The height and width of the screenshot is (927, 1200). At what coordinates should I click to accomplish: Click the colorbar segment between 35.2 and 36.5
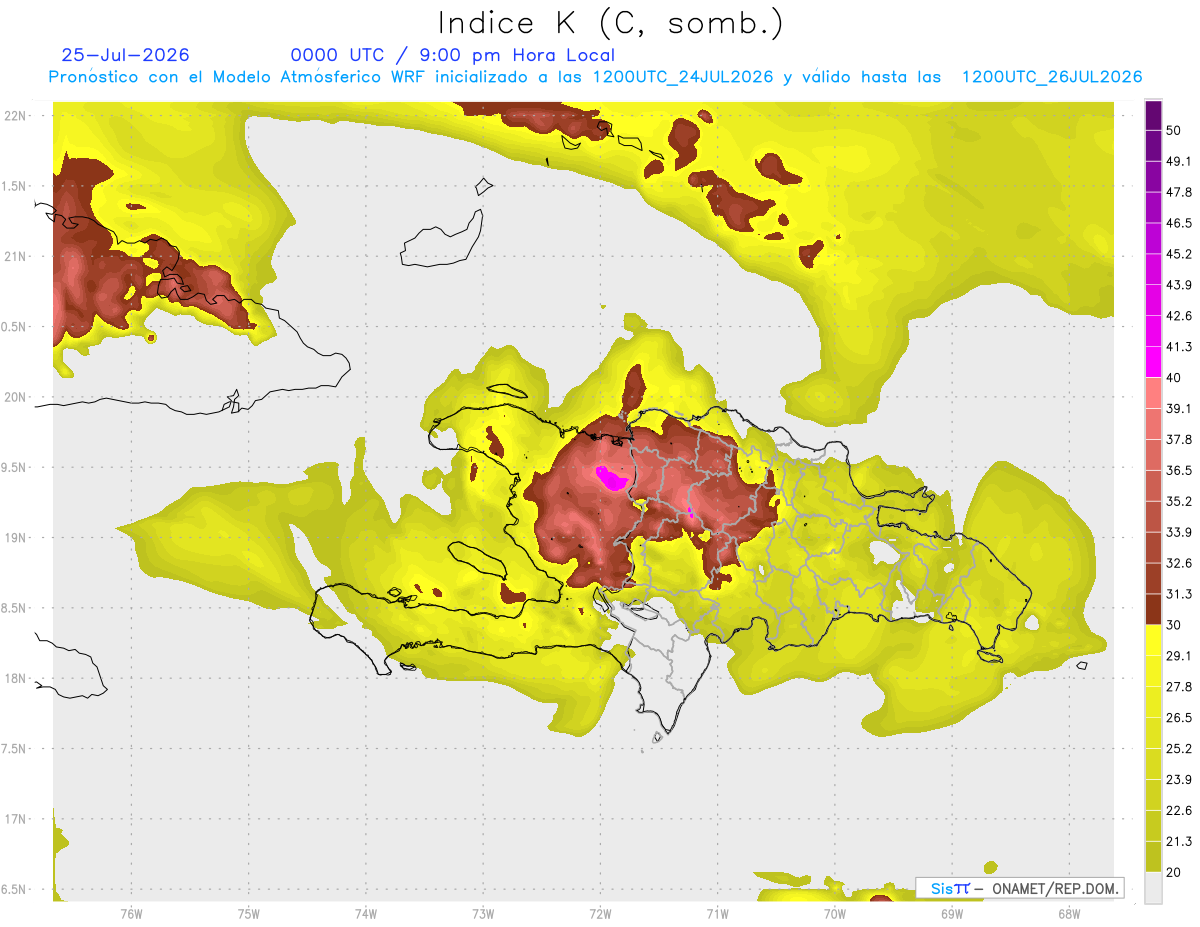point(1154,485)
